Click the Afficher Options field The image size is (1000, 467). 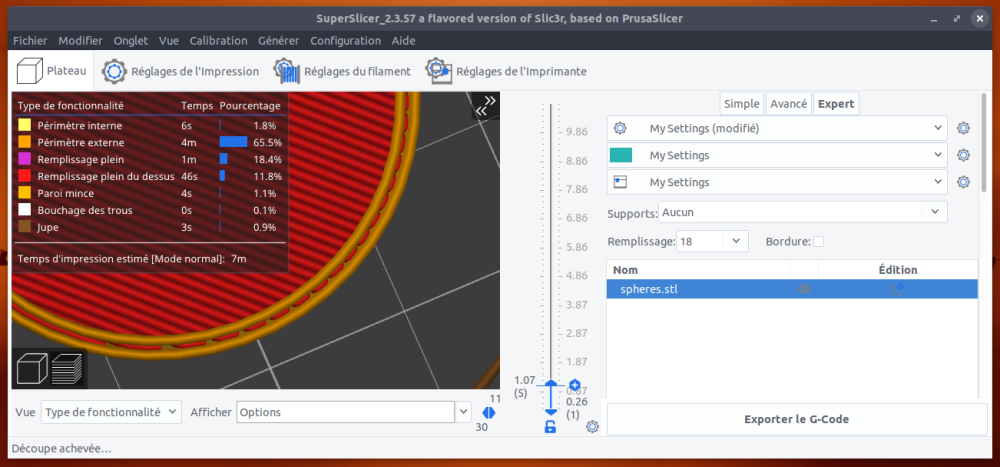tap(346, 412)
